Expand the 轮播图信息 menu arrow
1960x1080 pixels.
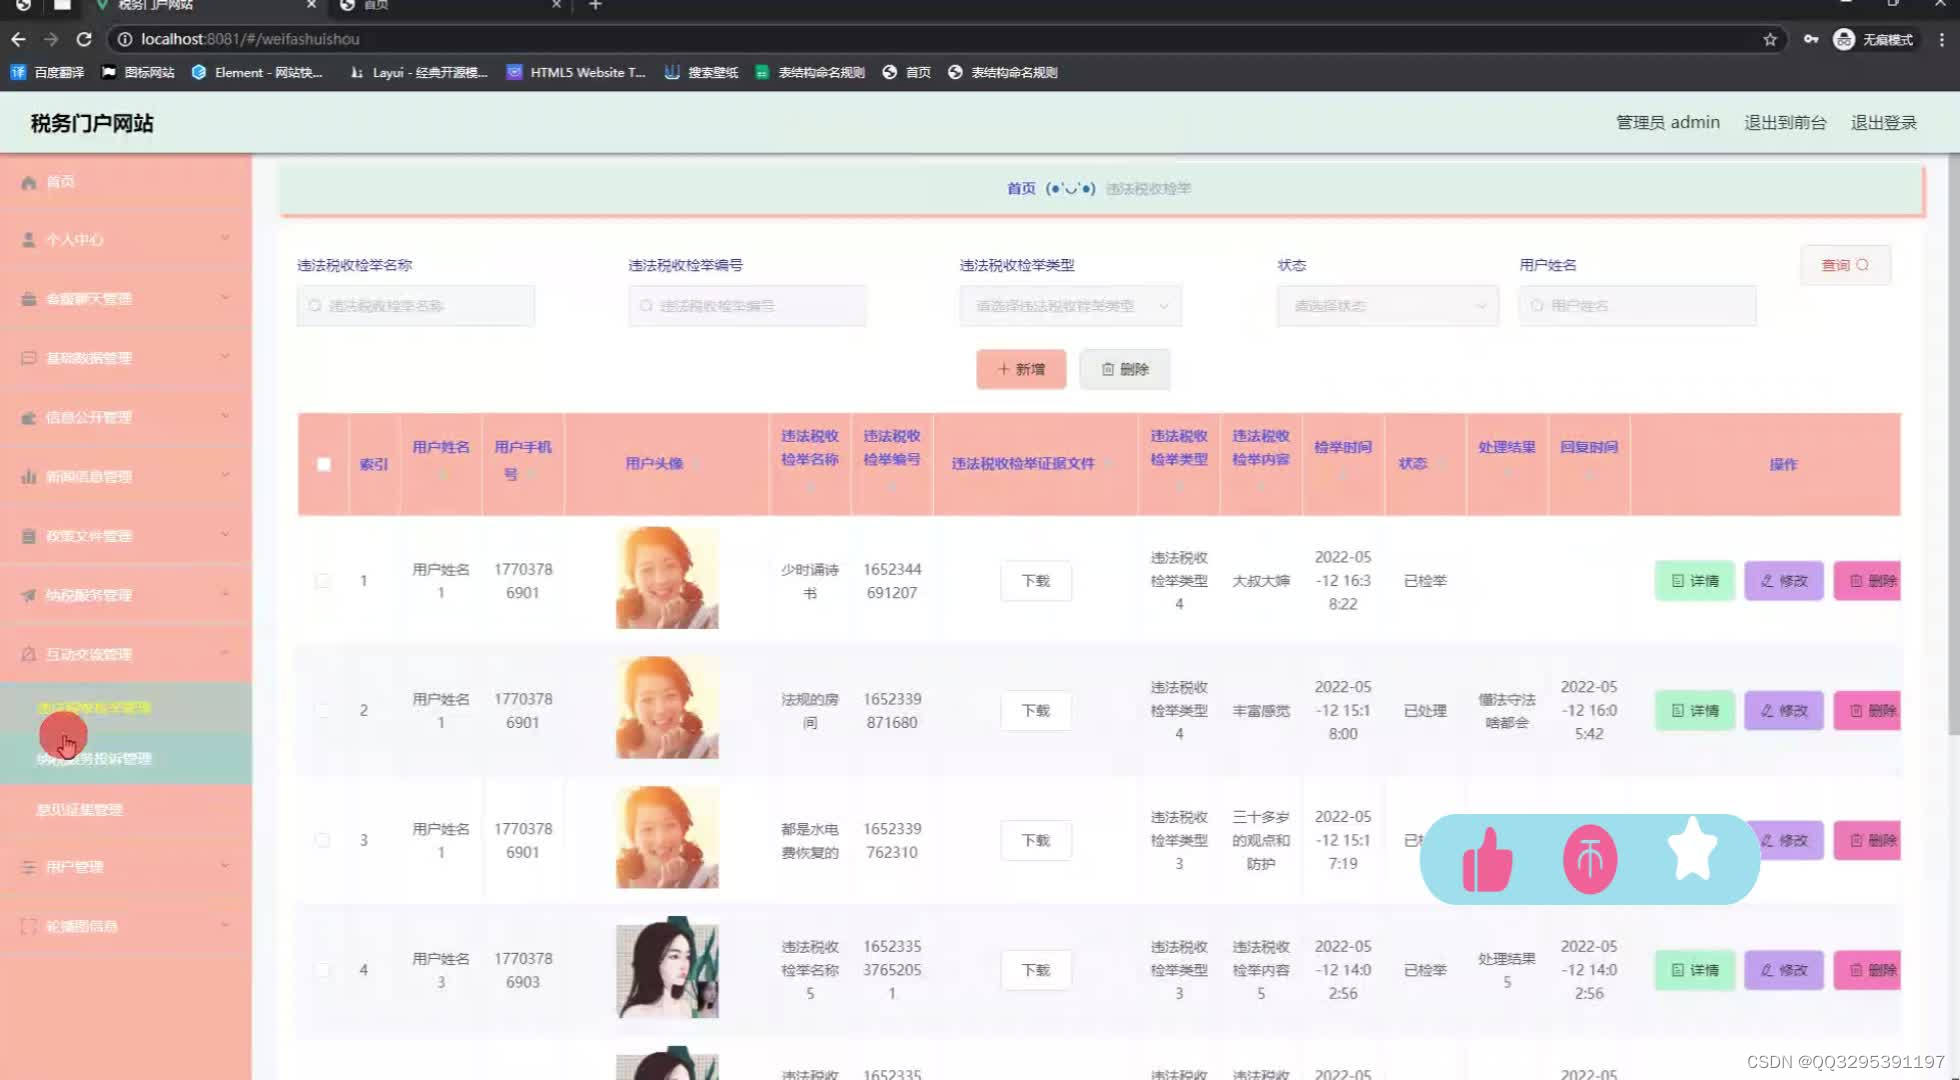[225, 924]
